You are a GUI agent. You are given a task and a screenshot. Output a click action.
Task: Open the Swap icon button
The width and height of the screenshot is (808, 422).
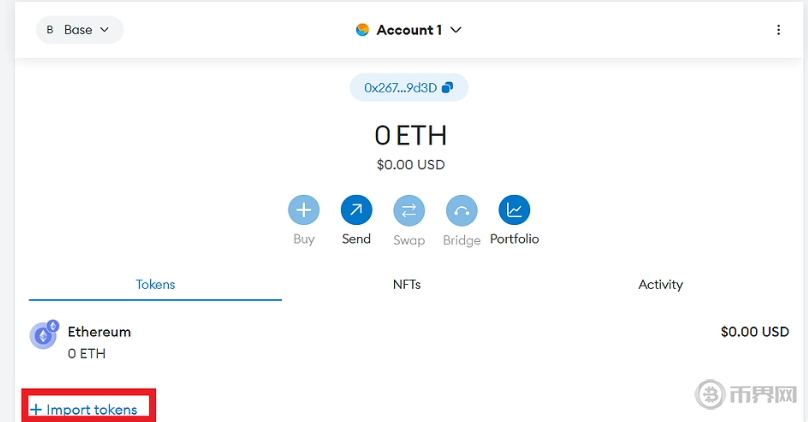pos(409,210)
